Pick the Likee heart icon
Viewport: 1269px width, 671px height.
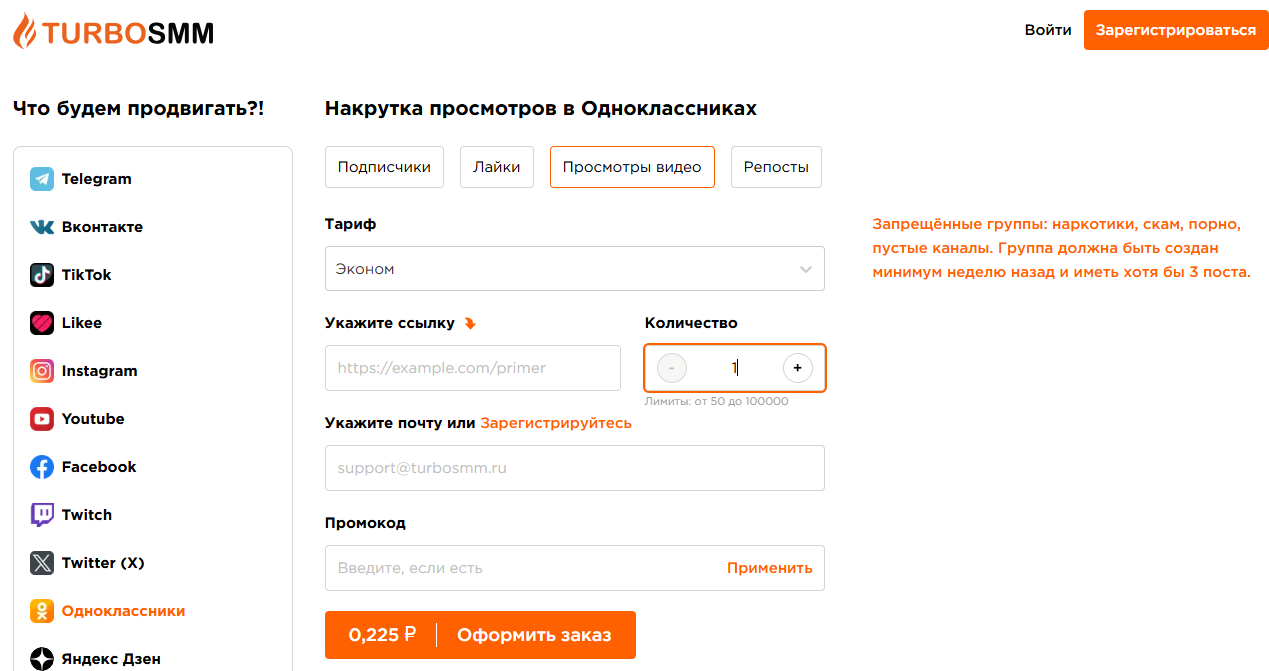point(42,323)
